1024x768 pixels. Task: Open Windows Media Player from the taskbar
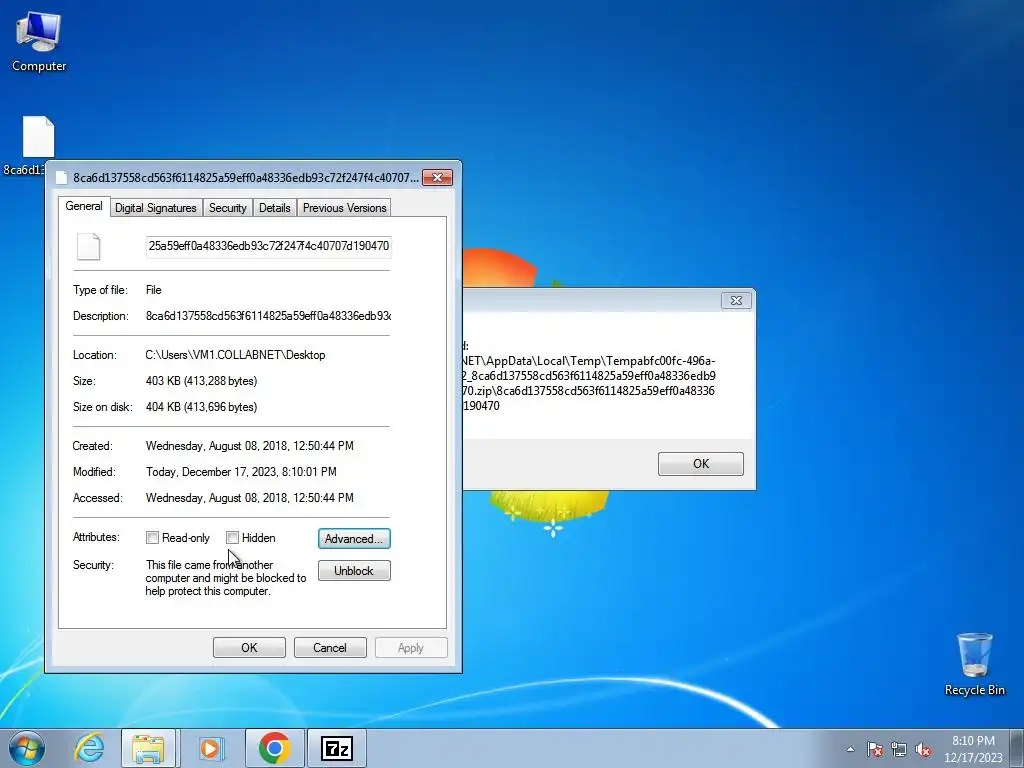pyautogui.click(x=210, y=748)
